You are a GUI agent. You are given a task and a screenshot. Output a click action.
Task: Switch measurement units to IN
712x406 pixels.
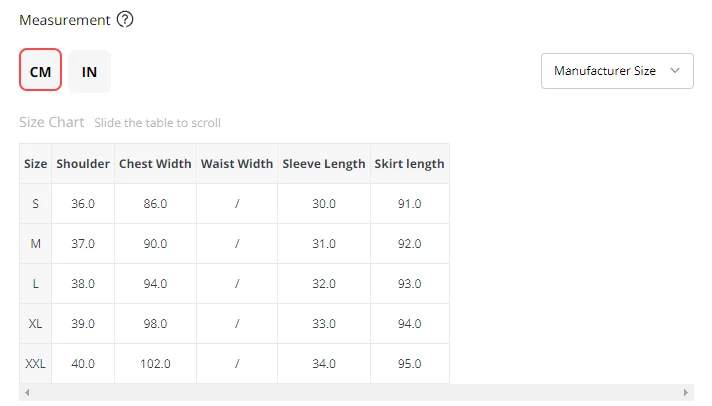[90, 71]
